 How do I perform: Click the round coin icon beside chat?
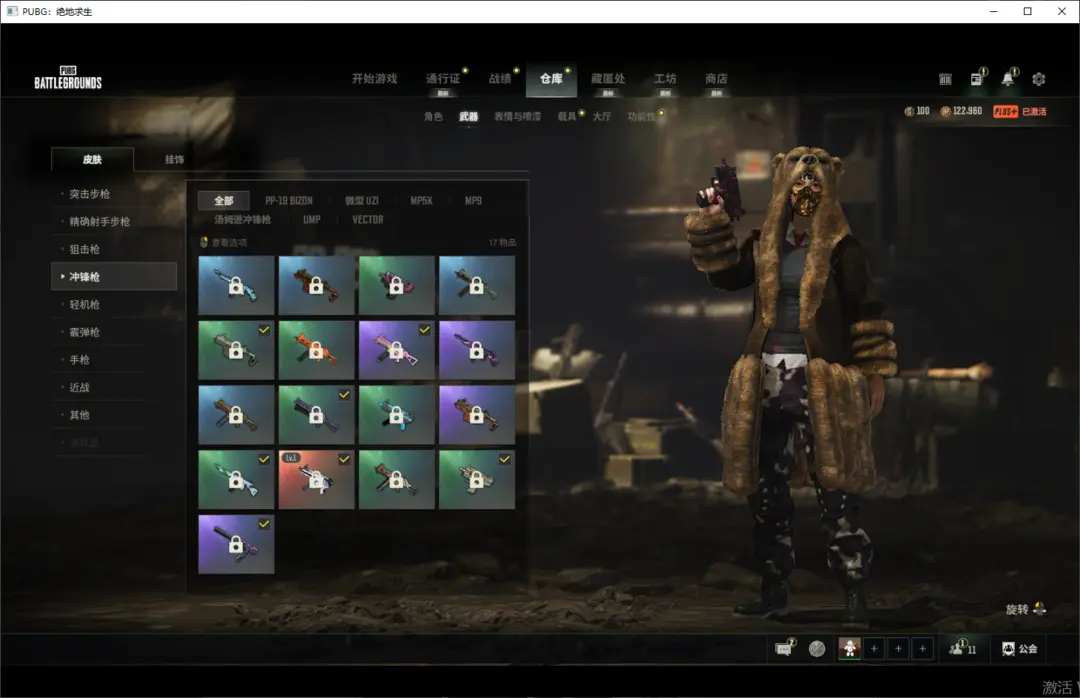817,648
